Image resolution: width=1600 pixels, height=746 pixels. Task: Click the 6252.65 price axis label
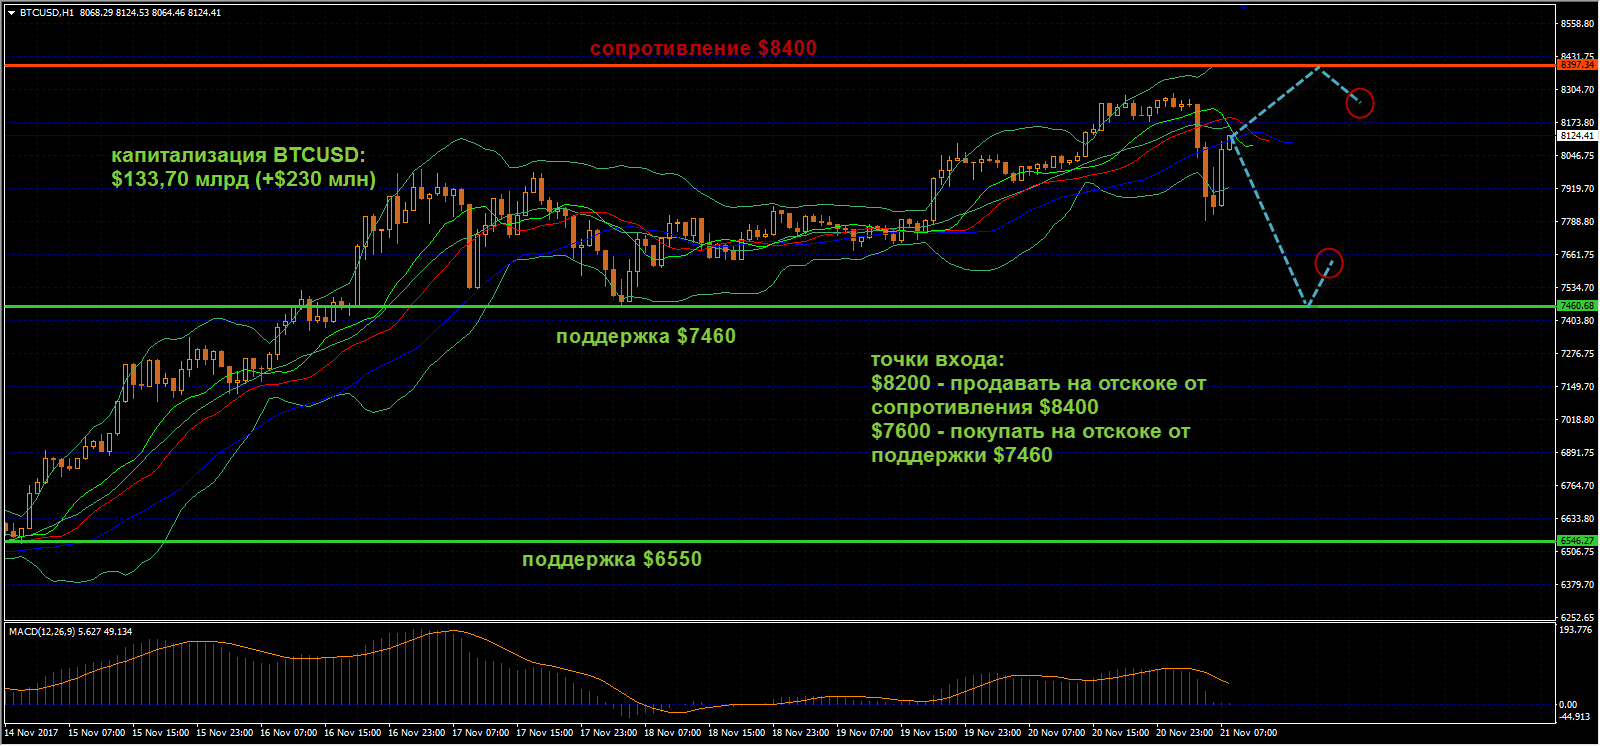click(x=1577, y=617)
